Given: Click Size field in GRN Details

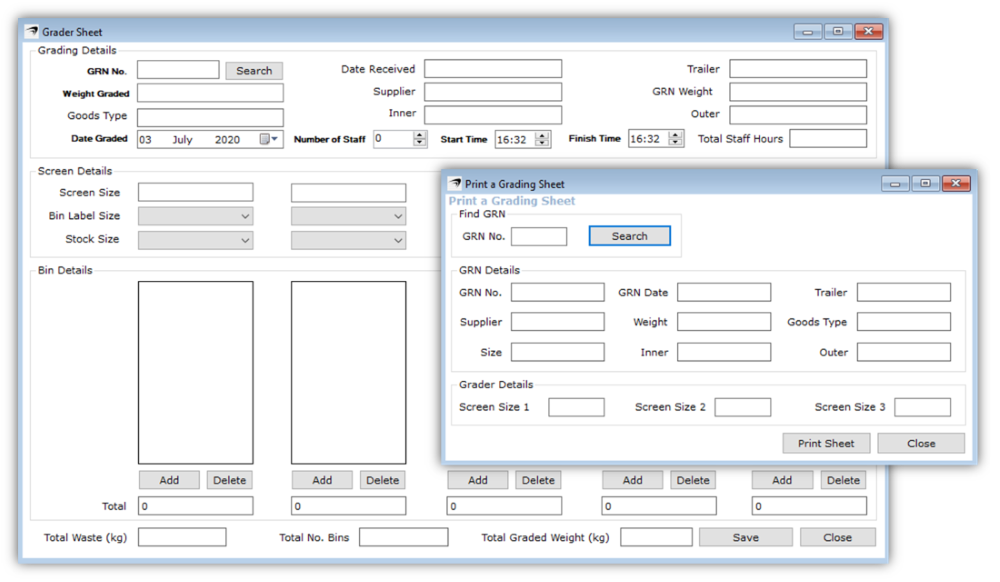Looking at the screenshot, I should click(557, 352).
